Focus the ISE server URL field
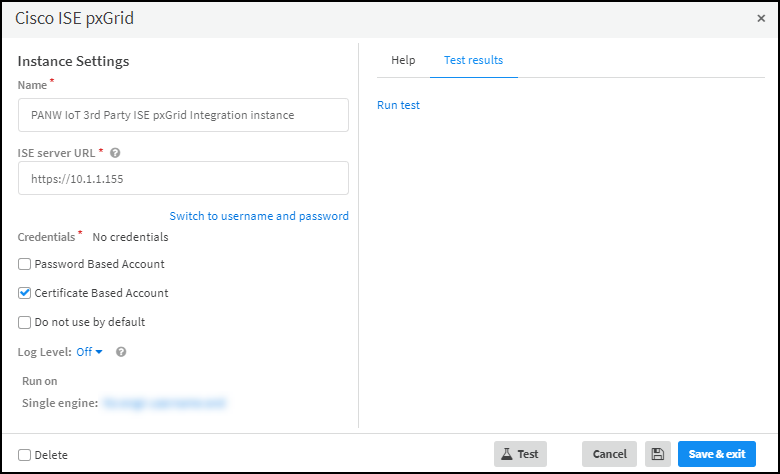Viewport: 780px width, 474px height. 183,179
